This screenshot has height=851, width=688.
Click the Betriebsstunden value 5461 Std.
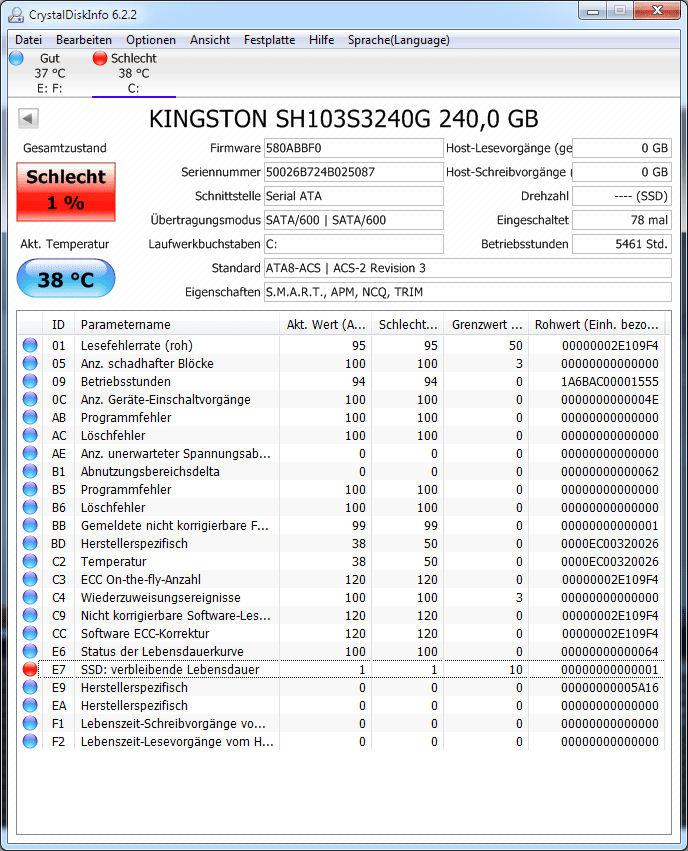622,244
